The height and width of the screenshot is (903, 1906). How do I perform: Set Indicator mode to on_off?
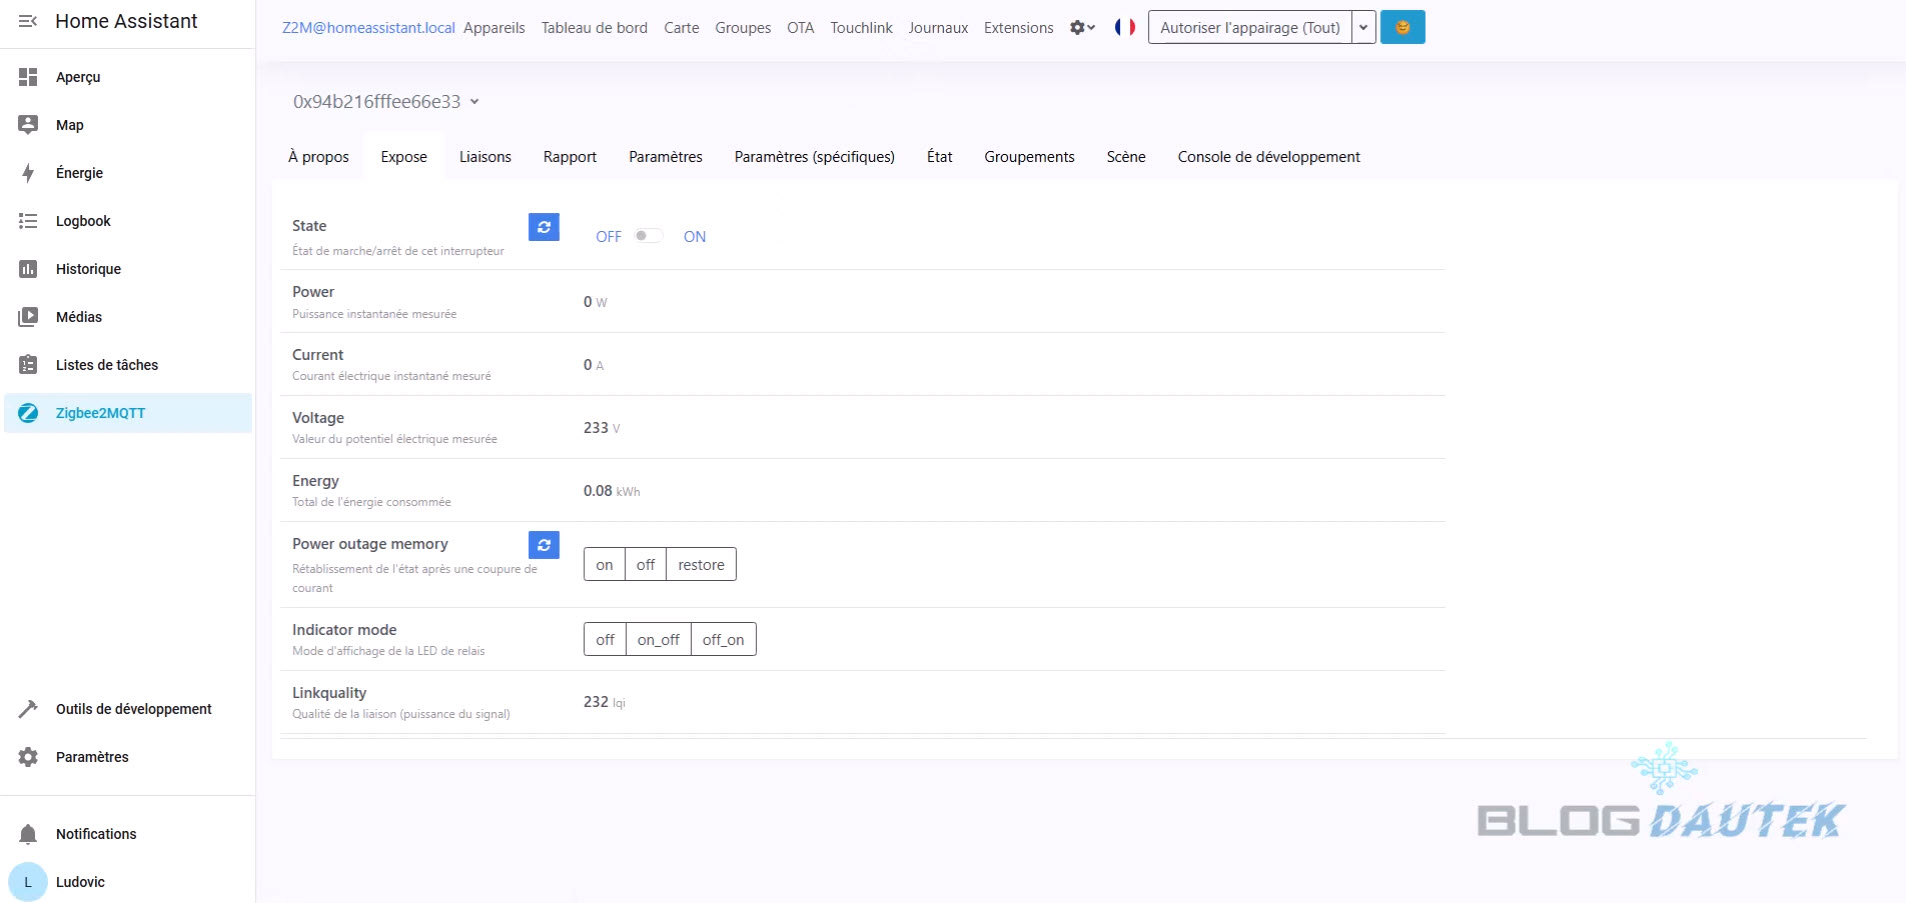[x=658, y=640]
